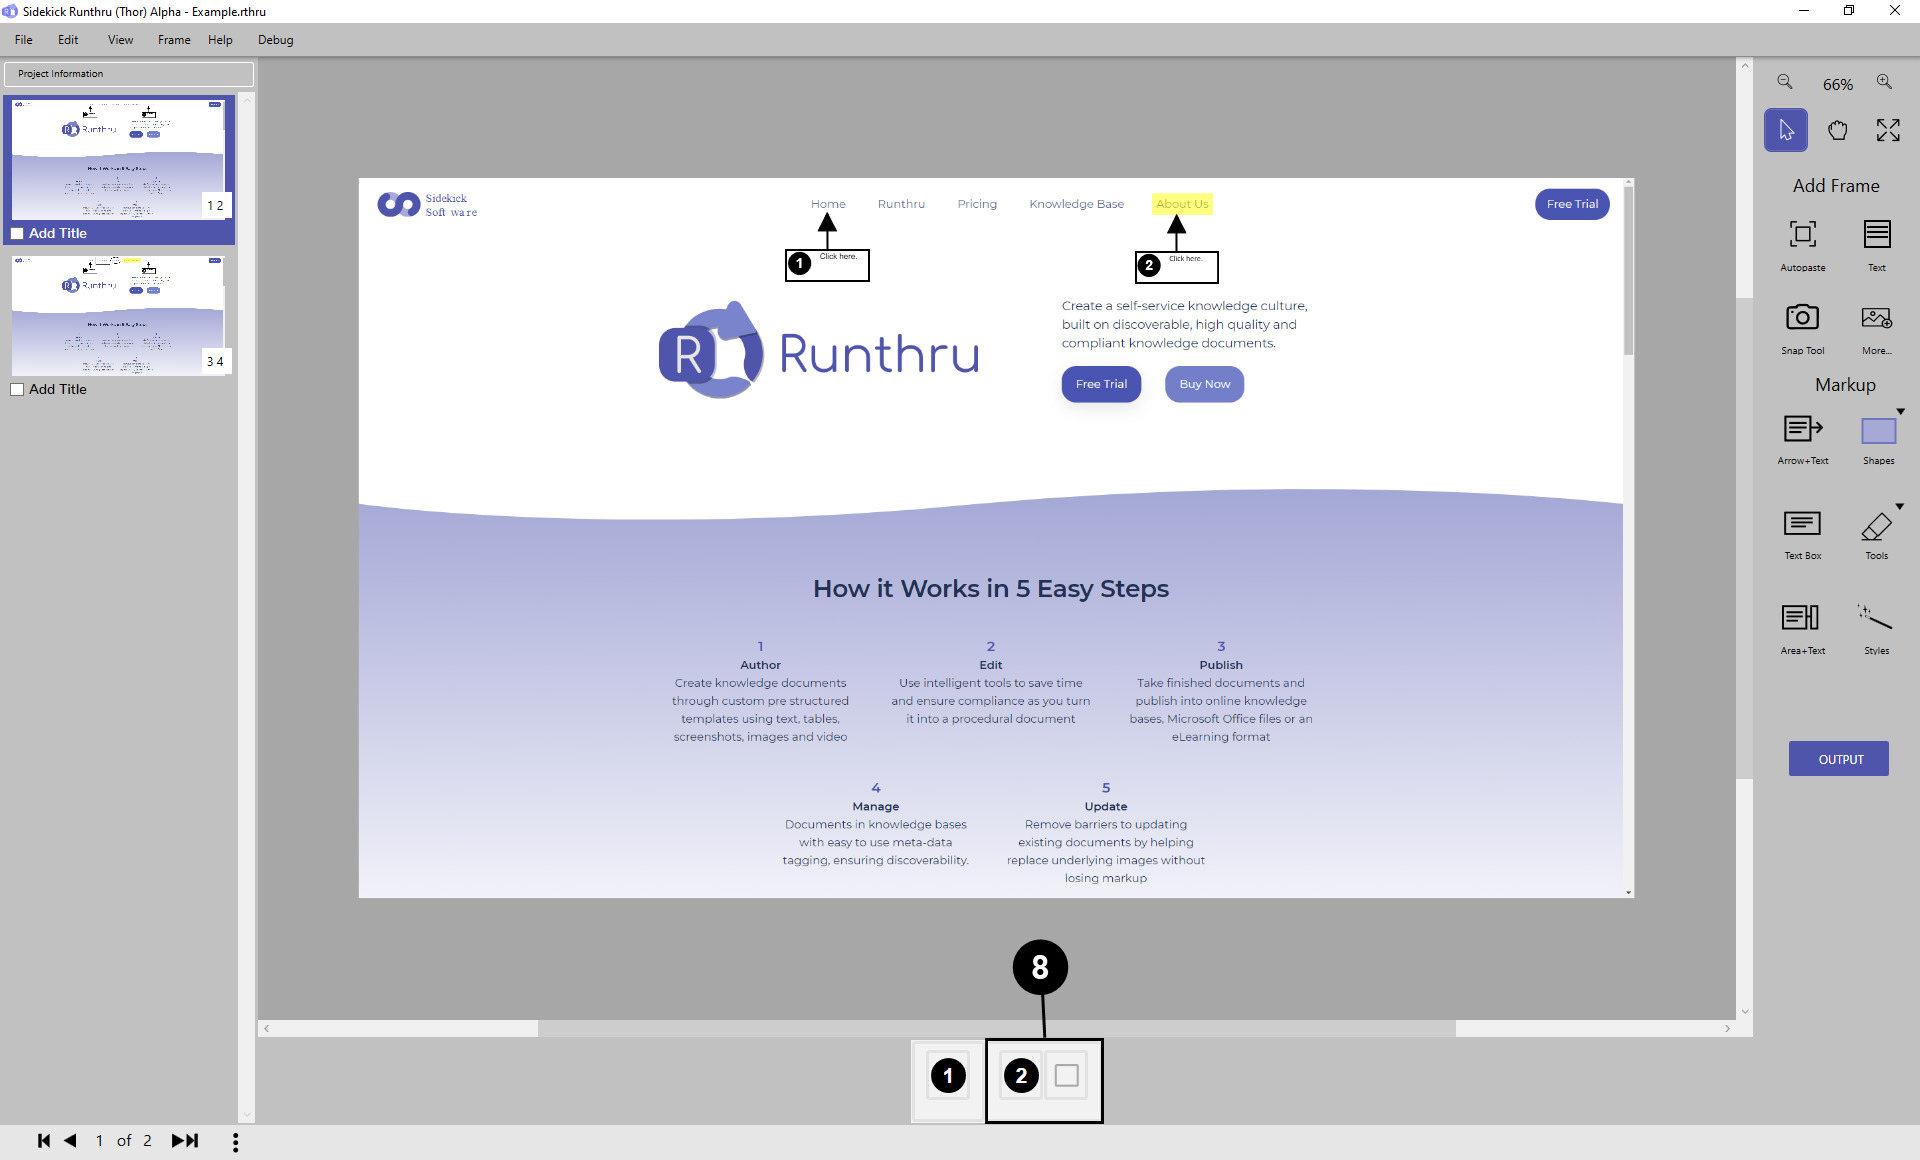This screenshot has width=1920, height=1160.
Task: Open the Edit menu
Action: [x=68, y=40]
